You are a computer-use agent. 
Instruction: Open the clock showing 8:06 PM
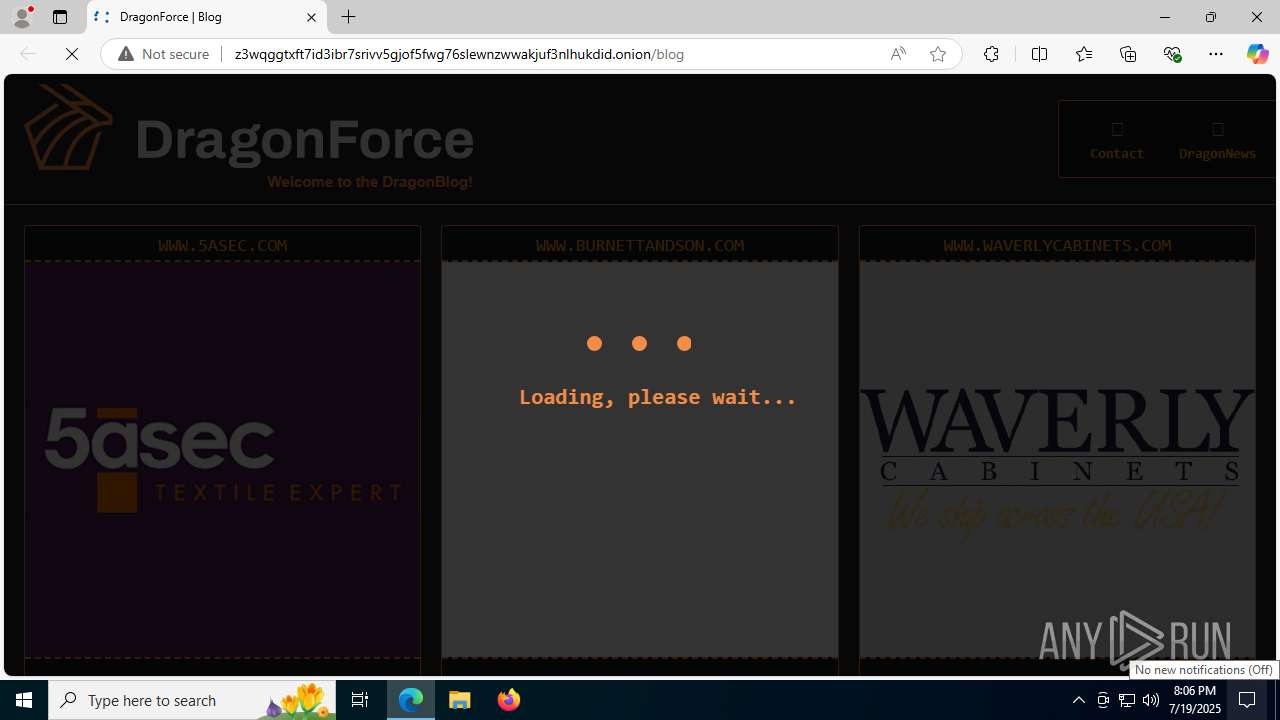(x=1195, y=700)
